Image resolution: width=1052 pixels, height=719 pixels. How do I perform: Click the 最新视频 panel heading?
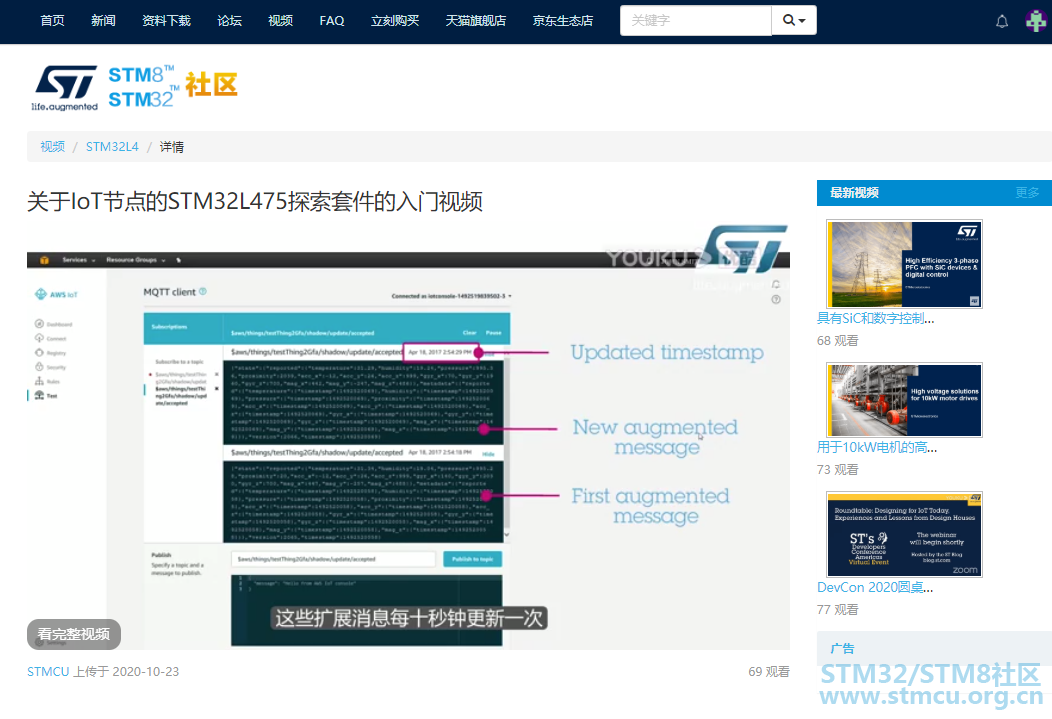point(854,193)
